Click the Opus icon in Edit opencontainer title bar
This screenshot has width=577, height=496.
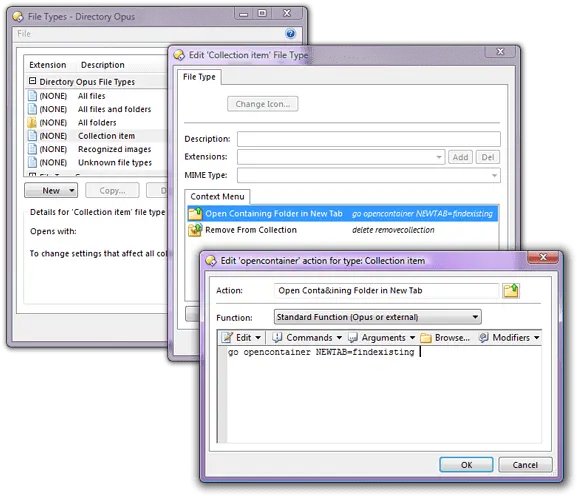coord(211,261)
